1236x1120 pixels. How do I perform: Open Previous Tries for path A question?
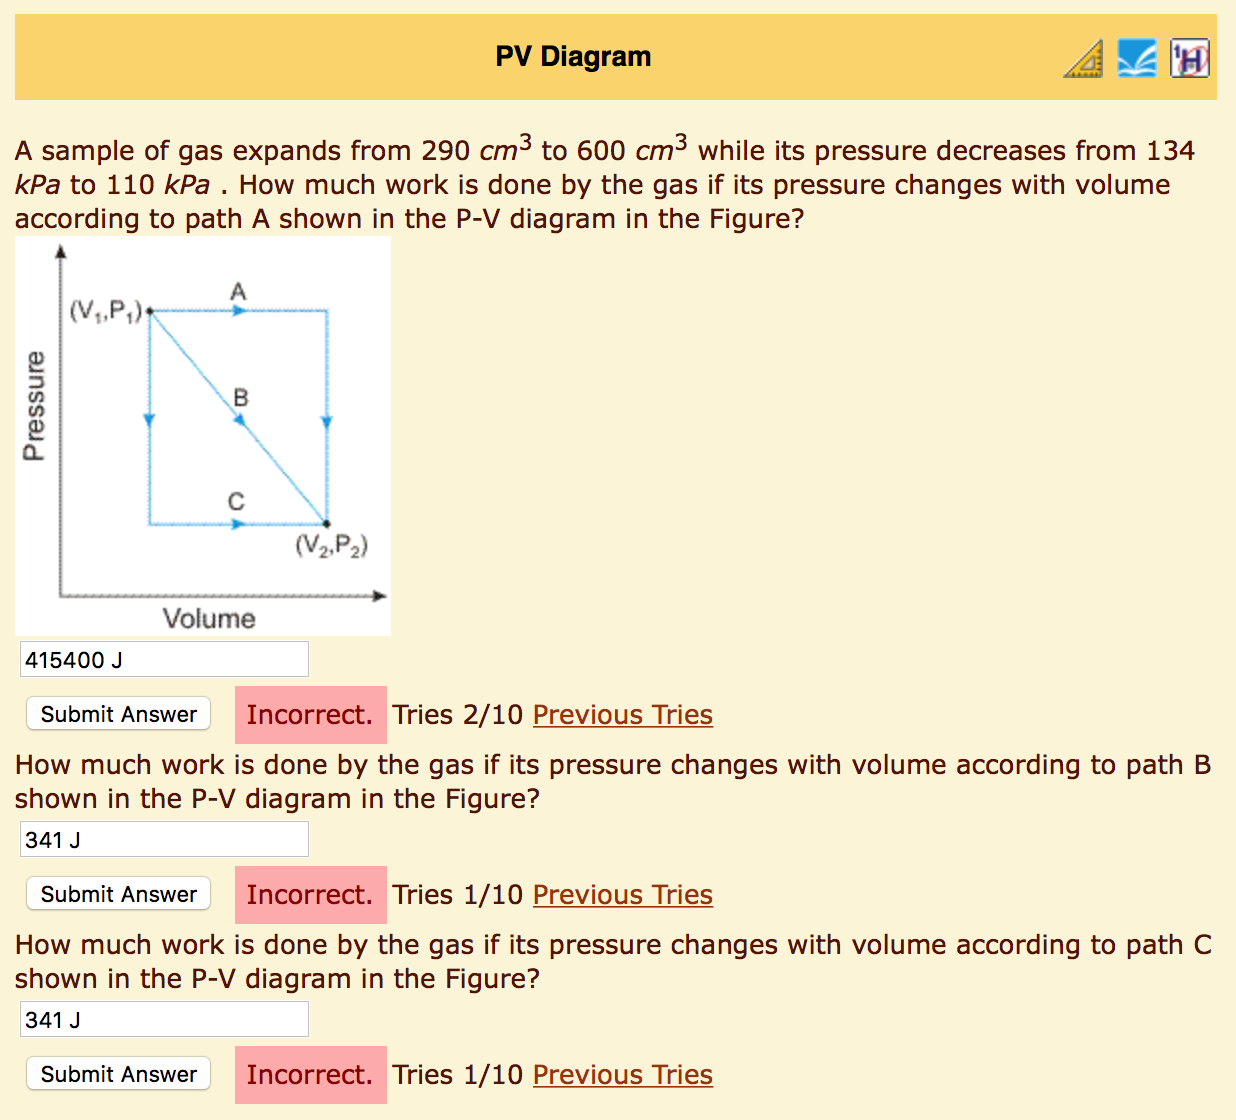[622, 714]
